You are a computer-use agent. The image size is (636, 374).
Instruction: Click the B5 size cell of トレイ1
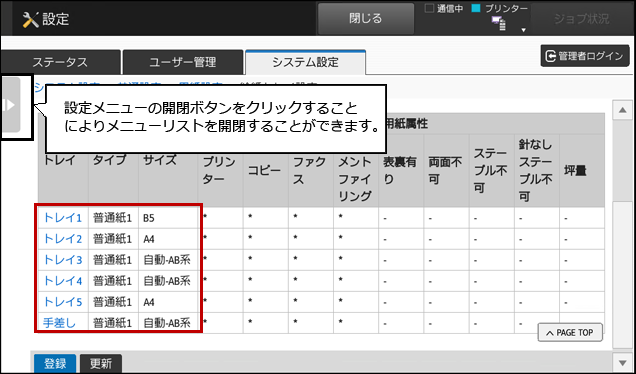point(168,218)
